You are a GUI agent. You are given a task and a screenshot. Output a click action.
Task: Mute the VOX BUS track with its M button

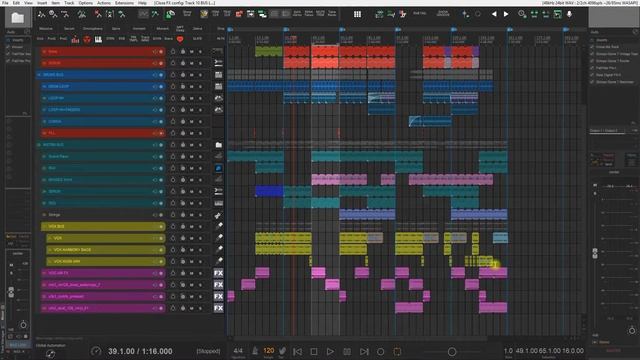(x=191, y=227)
